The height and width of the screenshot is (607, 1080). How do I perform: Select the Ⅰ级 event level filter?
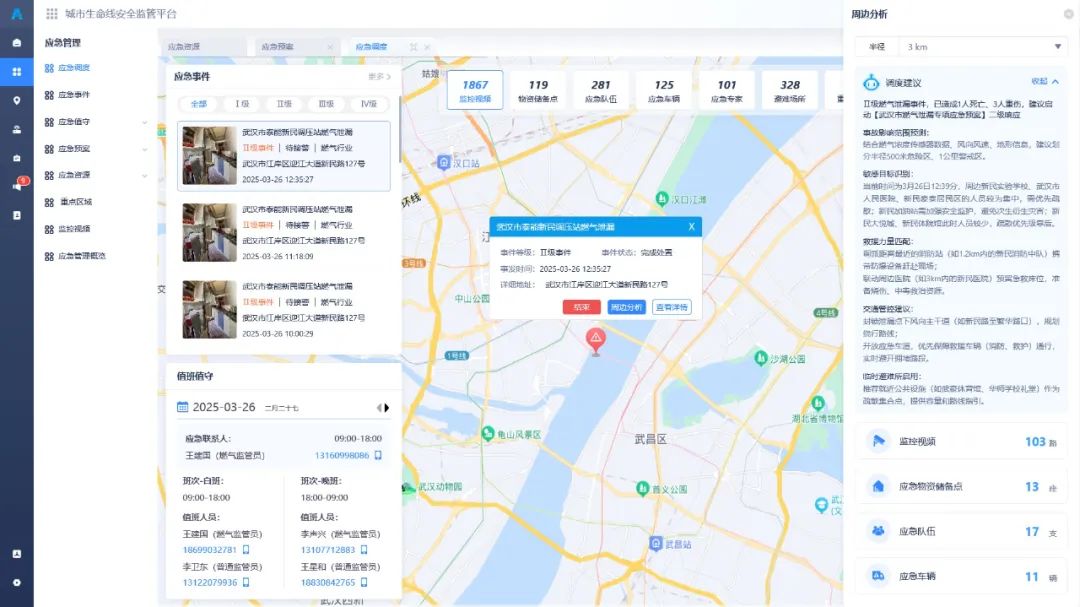[x=242, y=104]
